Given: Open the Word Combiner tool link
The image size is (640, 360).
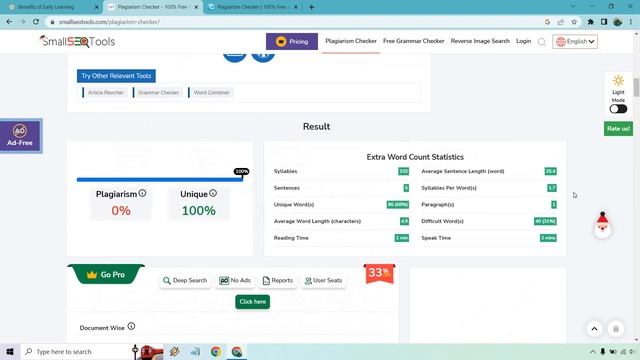Looking at the screenshot, I should coord(211,93).
